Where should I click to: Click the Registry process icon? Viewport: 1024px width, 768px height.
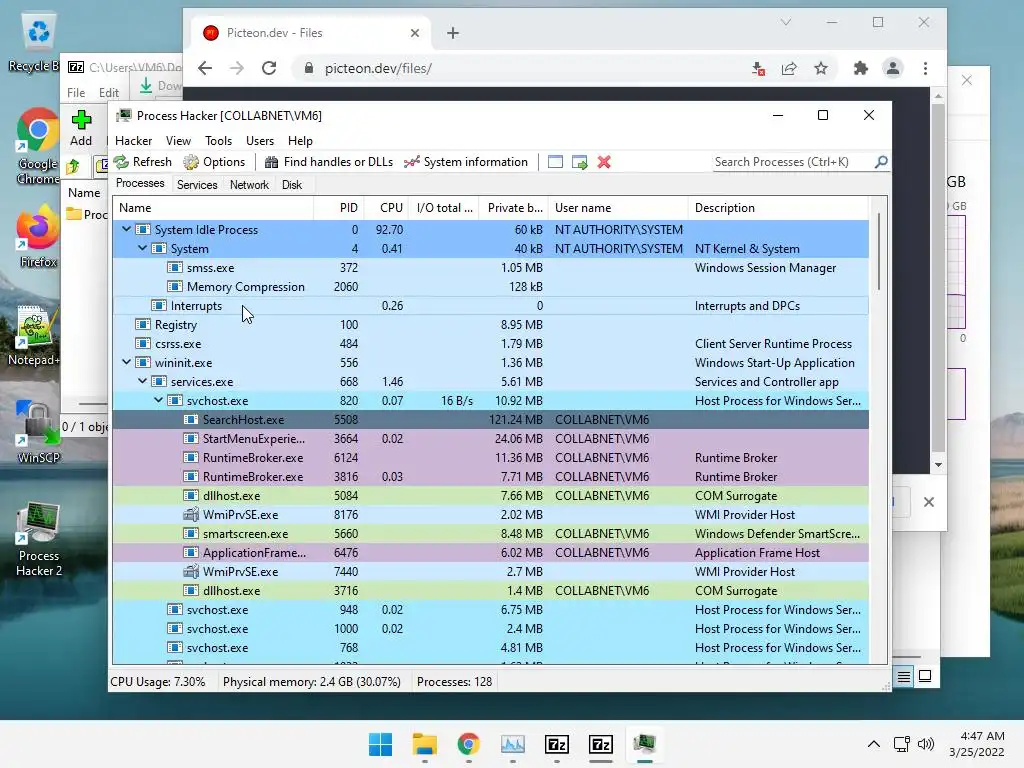click(x=143, y=324)
